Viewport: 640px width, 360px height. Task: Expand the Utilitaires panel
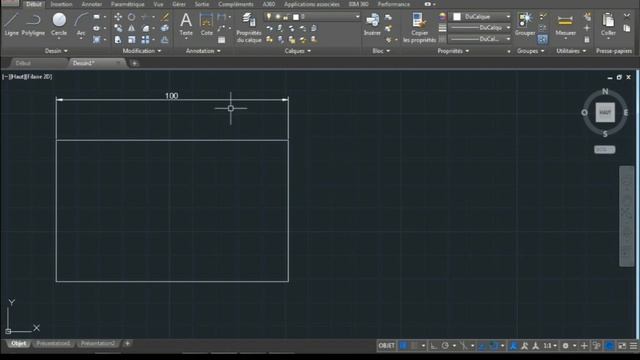pyautogui.click(x=571, y=51)
